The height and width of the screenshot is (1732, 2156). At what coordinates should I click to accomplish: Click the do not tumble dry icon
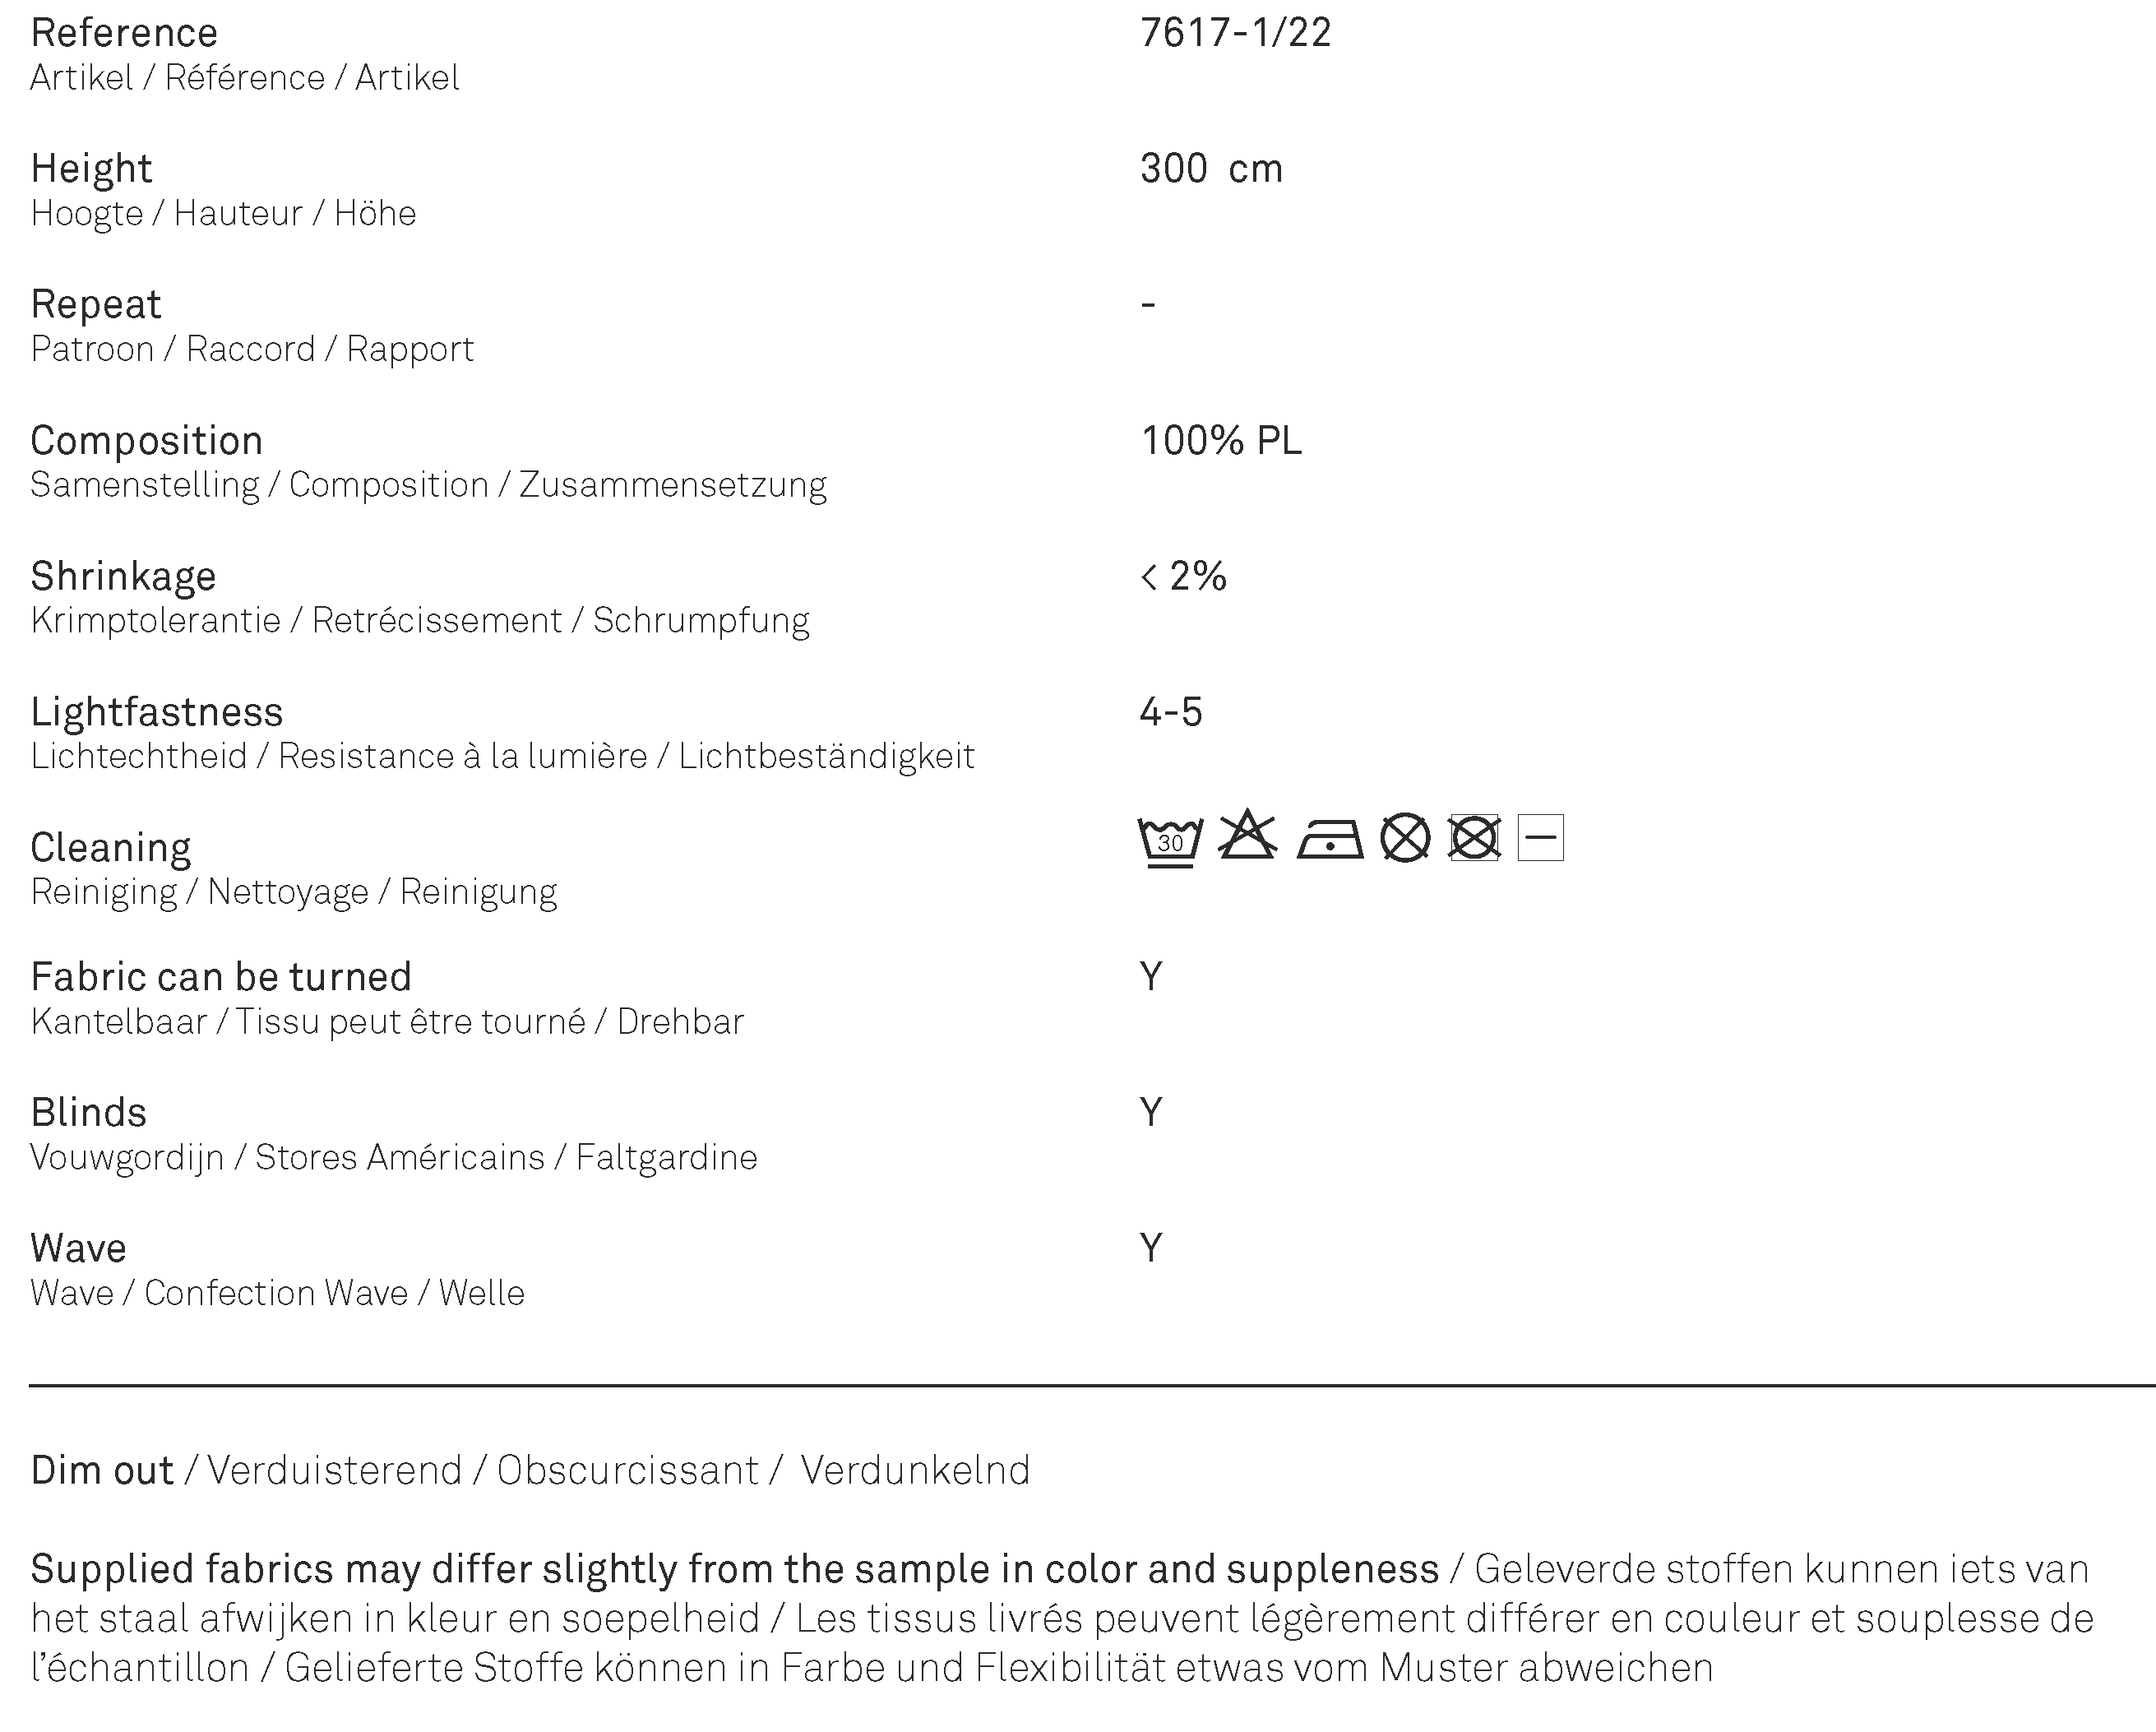(1474, 838)
